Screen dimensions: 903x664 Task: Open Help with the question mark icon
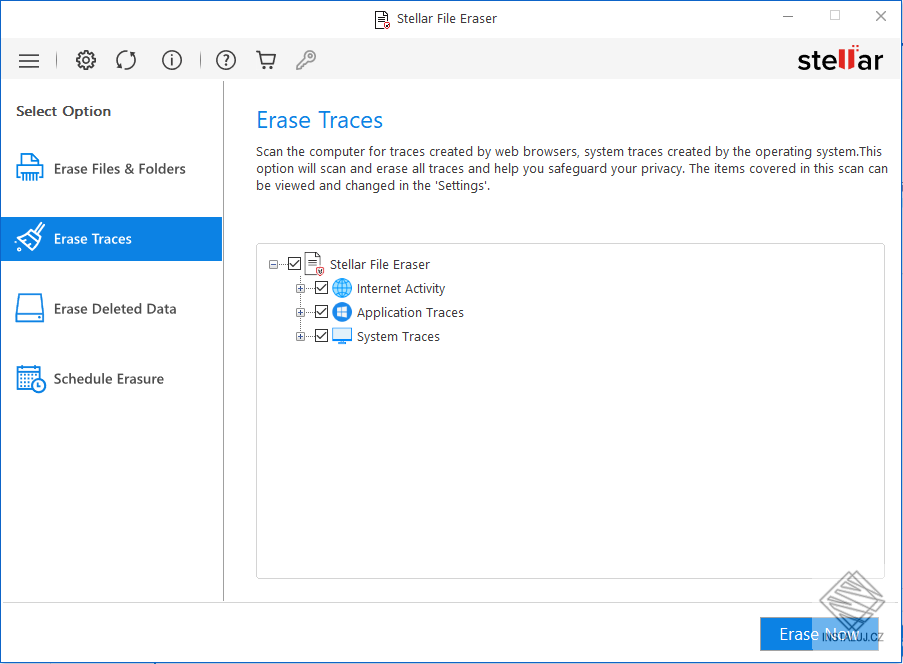(226, 60)
